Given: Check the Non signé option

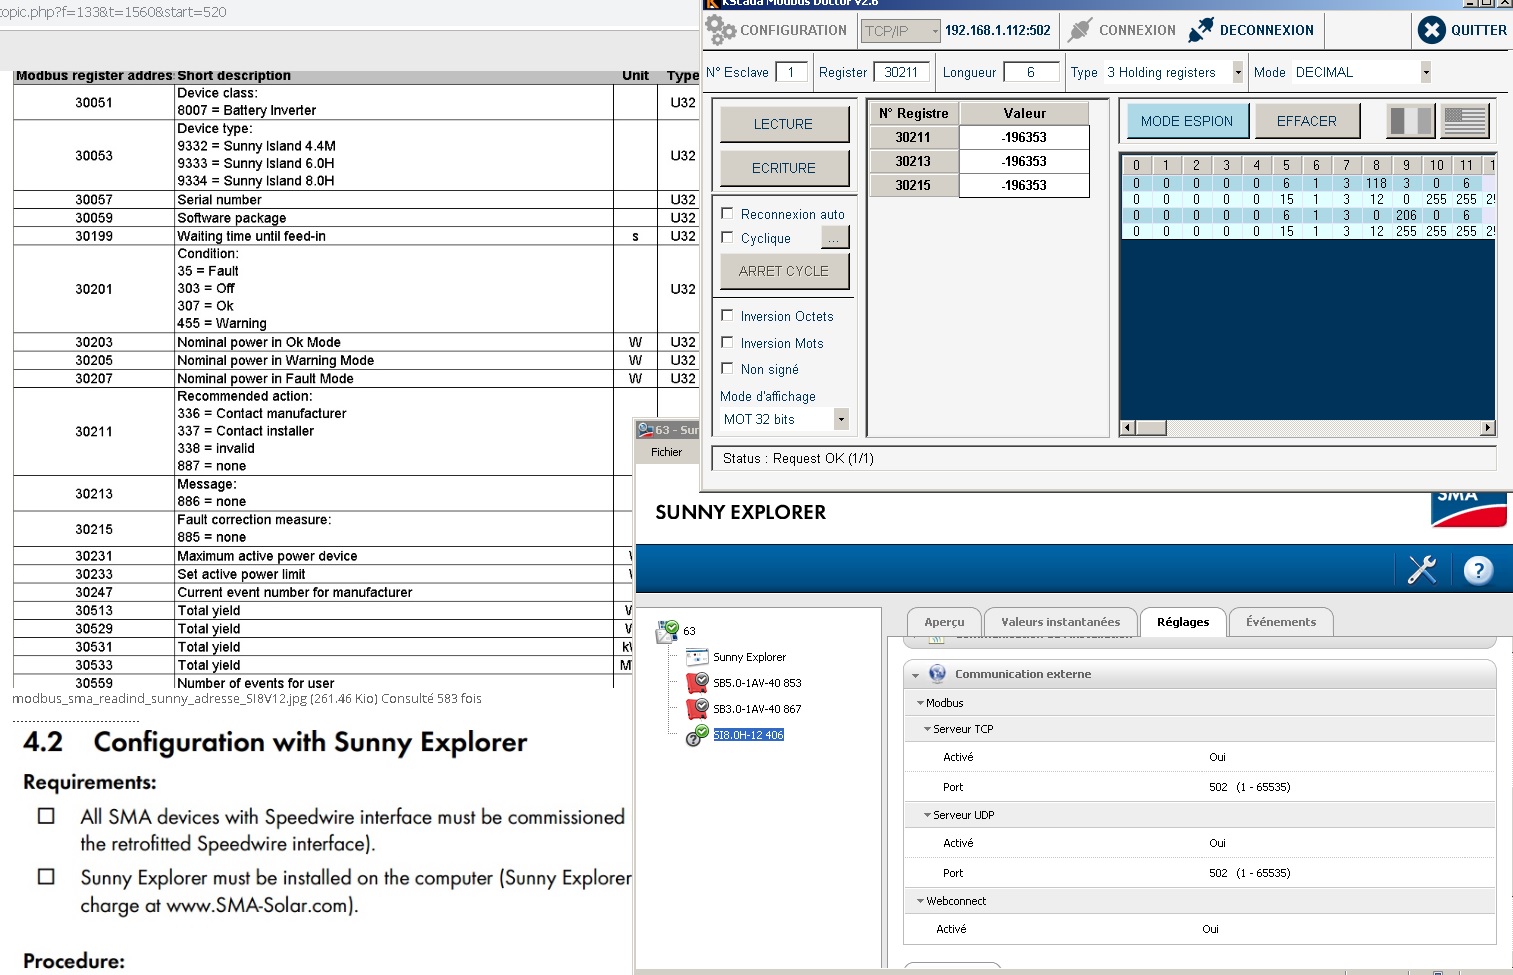Looking at the screenshot, I should point(727,368).
